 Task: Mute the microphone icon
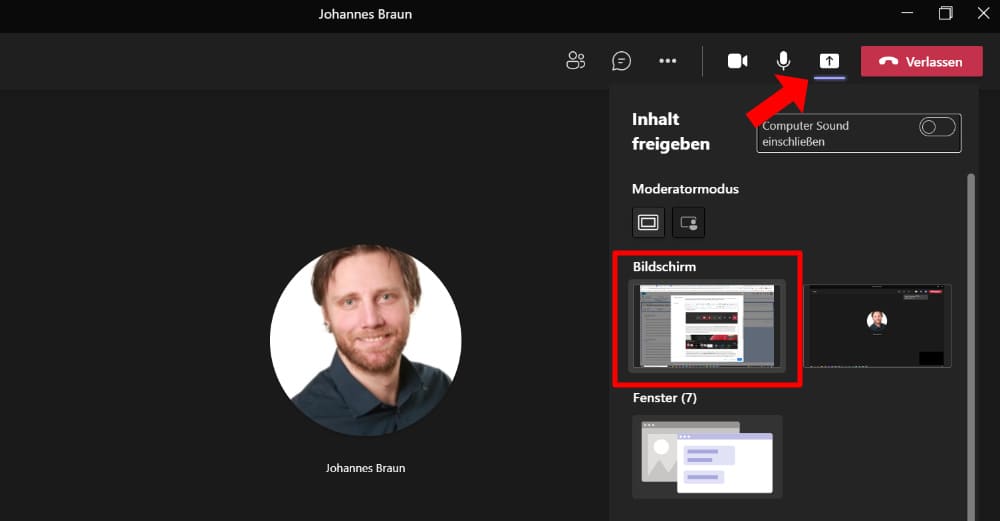pos(783,61)
